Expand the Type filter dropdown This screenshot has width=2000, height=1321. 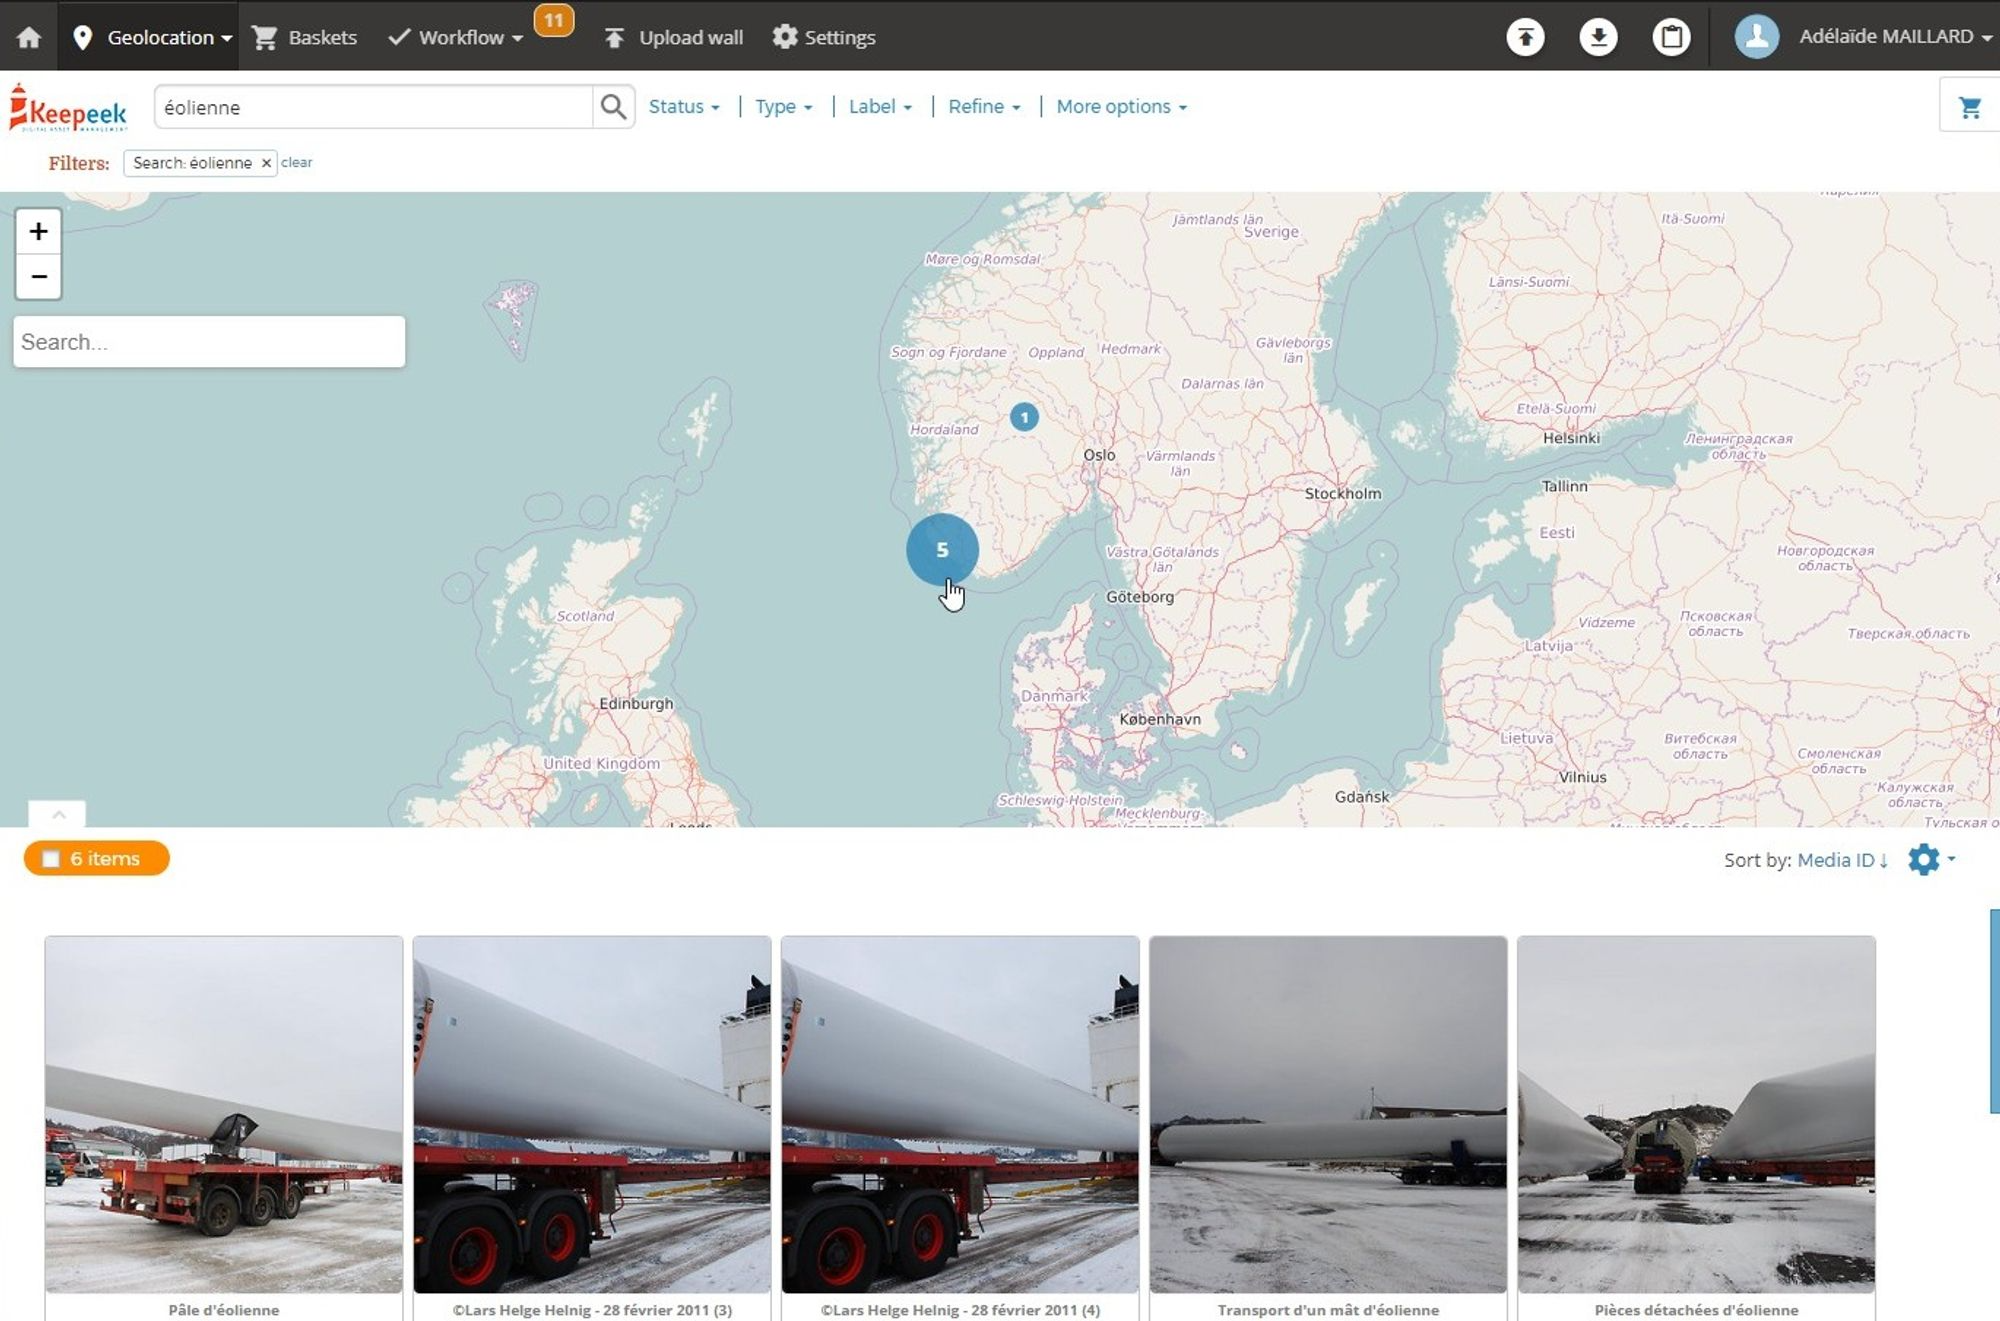point(783,106)
